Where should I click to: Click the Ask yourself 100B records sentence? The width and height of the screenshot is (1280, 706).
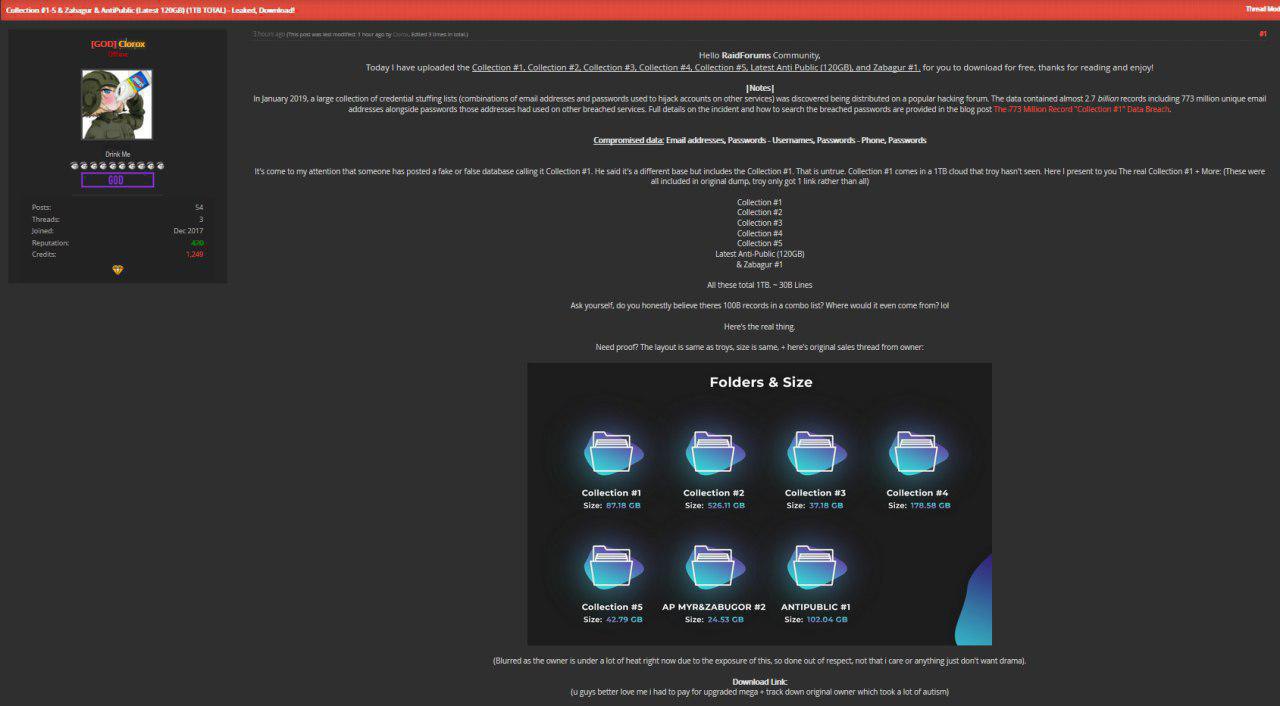(x=760, y=305)
